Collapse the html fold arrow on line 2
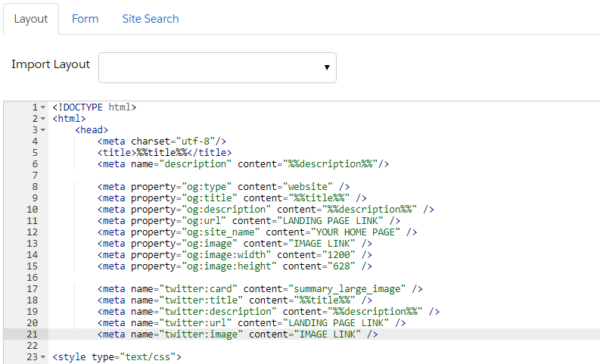 (x=43, y=119)
